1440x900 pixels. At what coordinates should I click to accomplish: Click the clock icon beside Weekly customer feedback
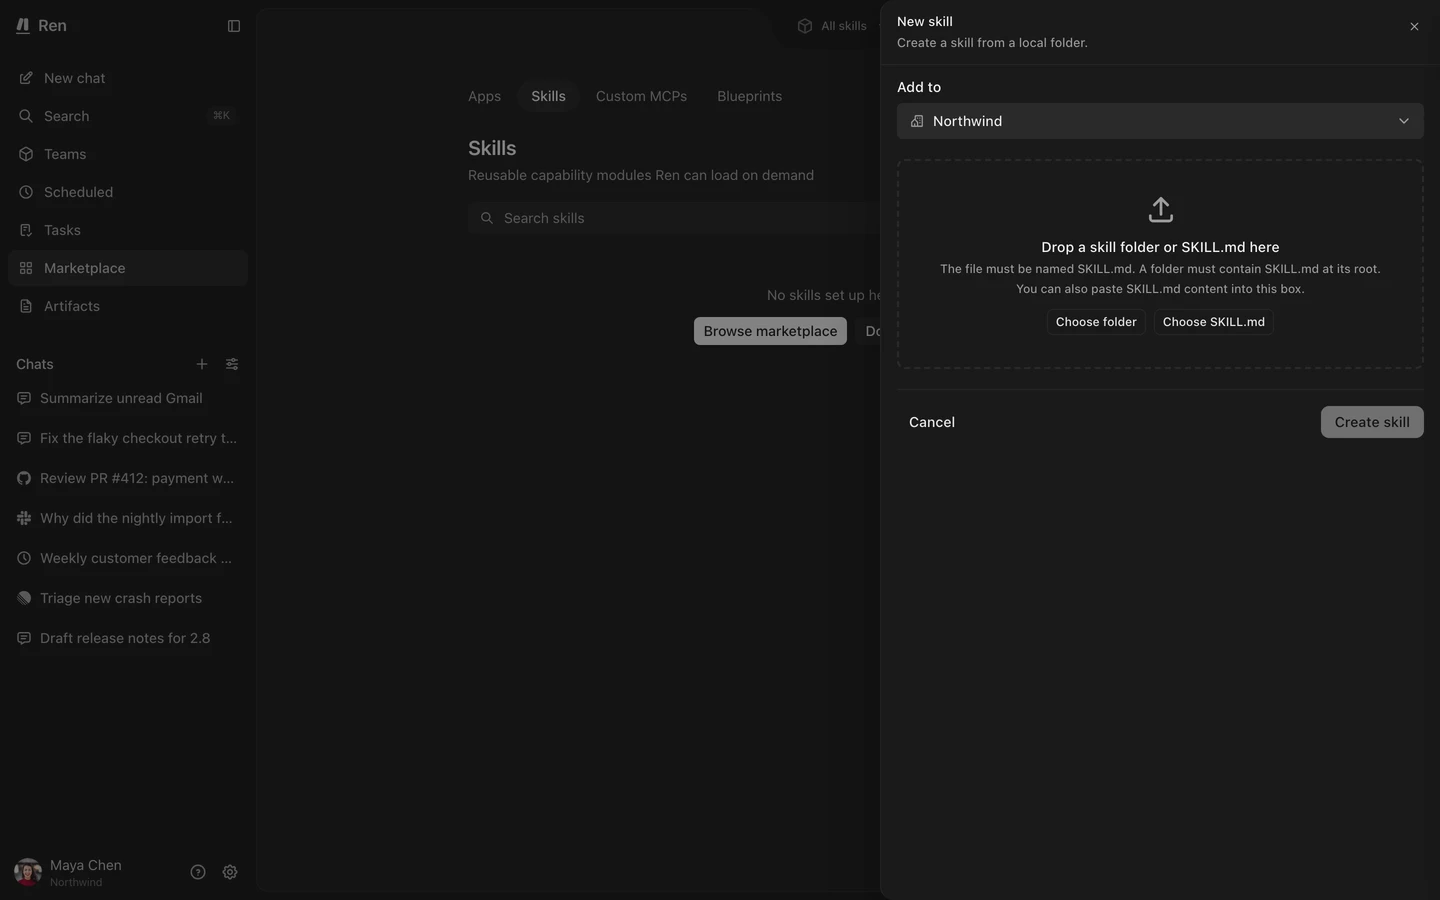(24, 558)
